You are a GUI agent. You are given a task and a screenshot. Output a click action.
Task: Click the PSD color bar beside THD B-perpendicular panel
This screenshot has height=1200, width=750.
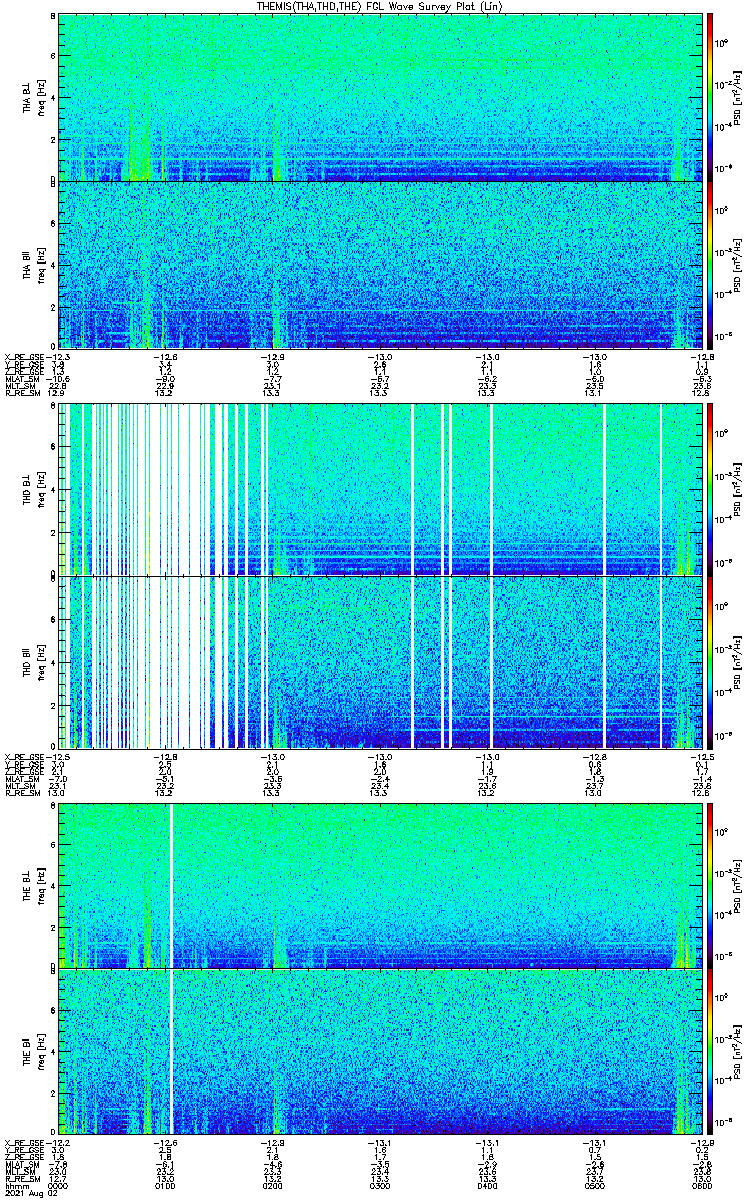[x=710, y=489]
